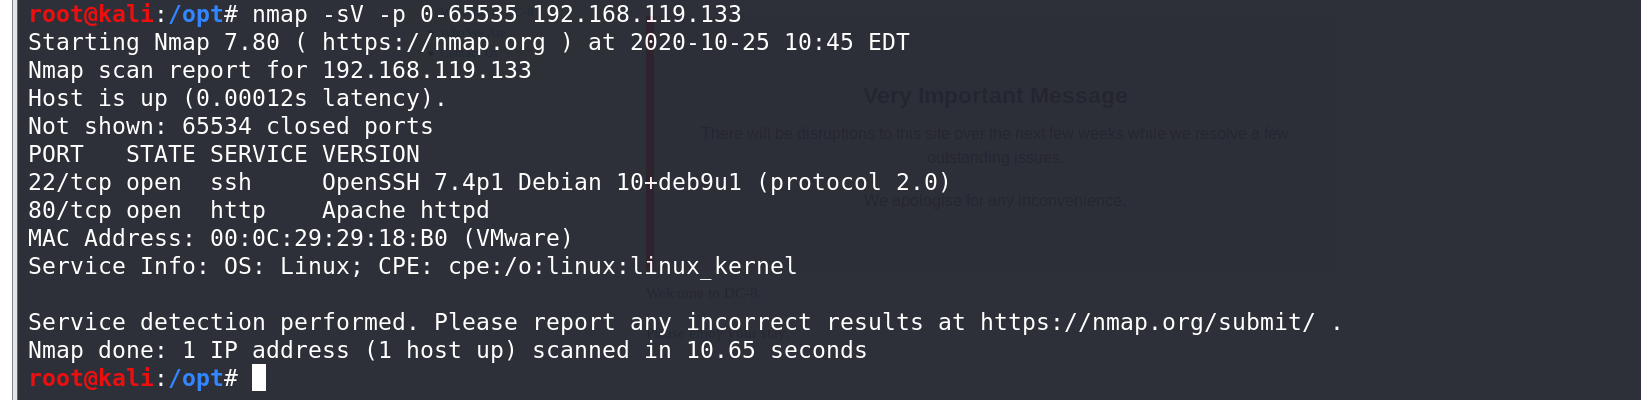The image size is (1641, 400).
Task: Open the https://nmap.org/submit/ link
Action: coord(1148,322)
